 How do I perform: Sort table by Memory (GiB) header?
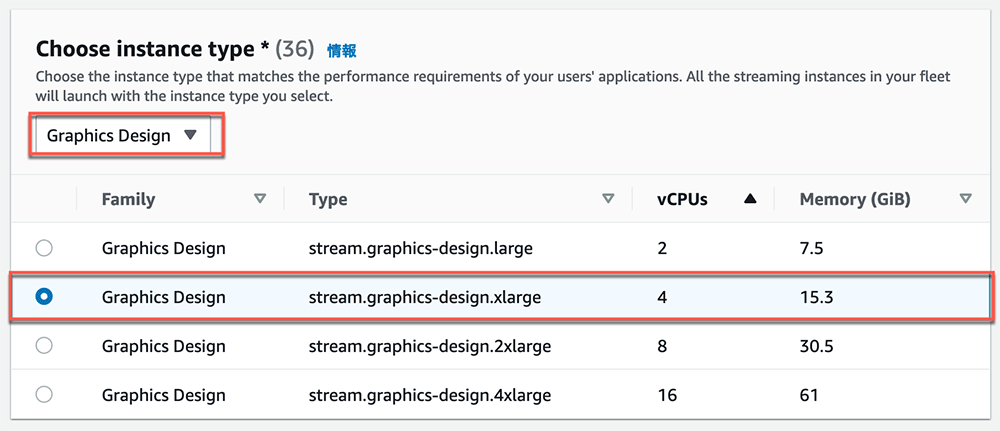855,200
